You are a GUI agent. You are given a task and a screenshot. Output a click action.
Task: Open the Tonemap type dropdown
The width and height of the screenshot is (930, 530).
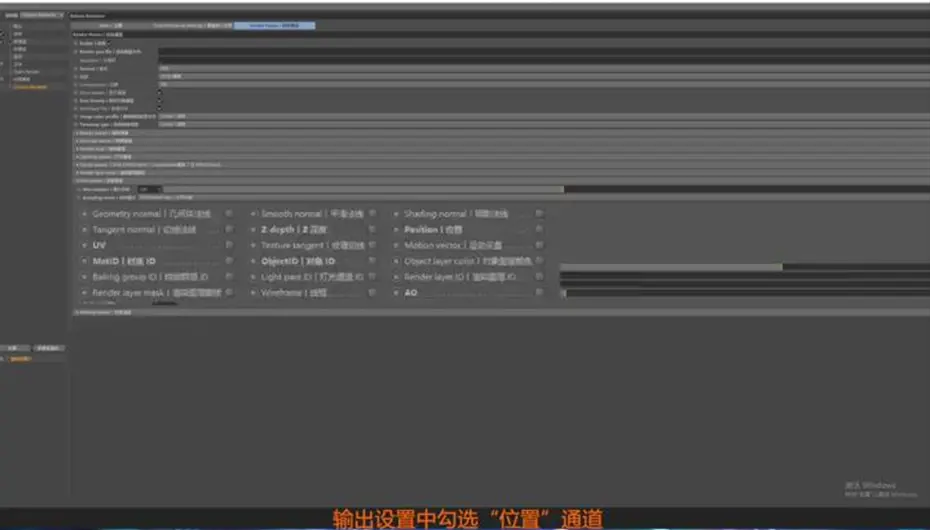point(544,124)
